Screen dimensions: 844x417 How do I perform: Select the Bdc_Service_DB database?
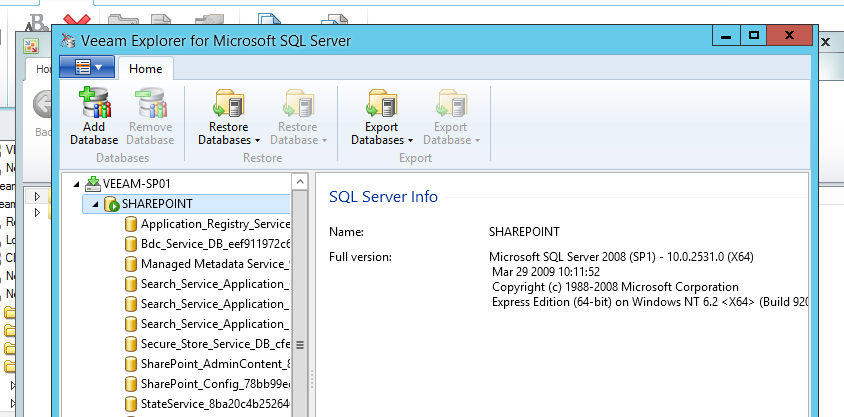click(215, 244)
